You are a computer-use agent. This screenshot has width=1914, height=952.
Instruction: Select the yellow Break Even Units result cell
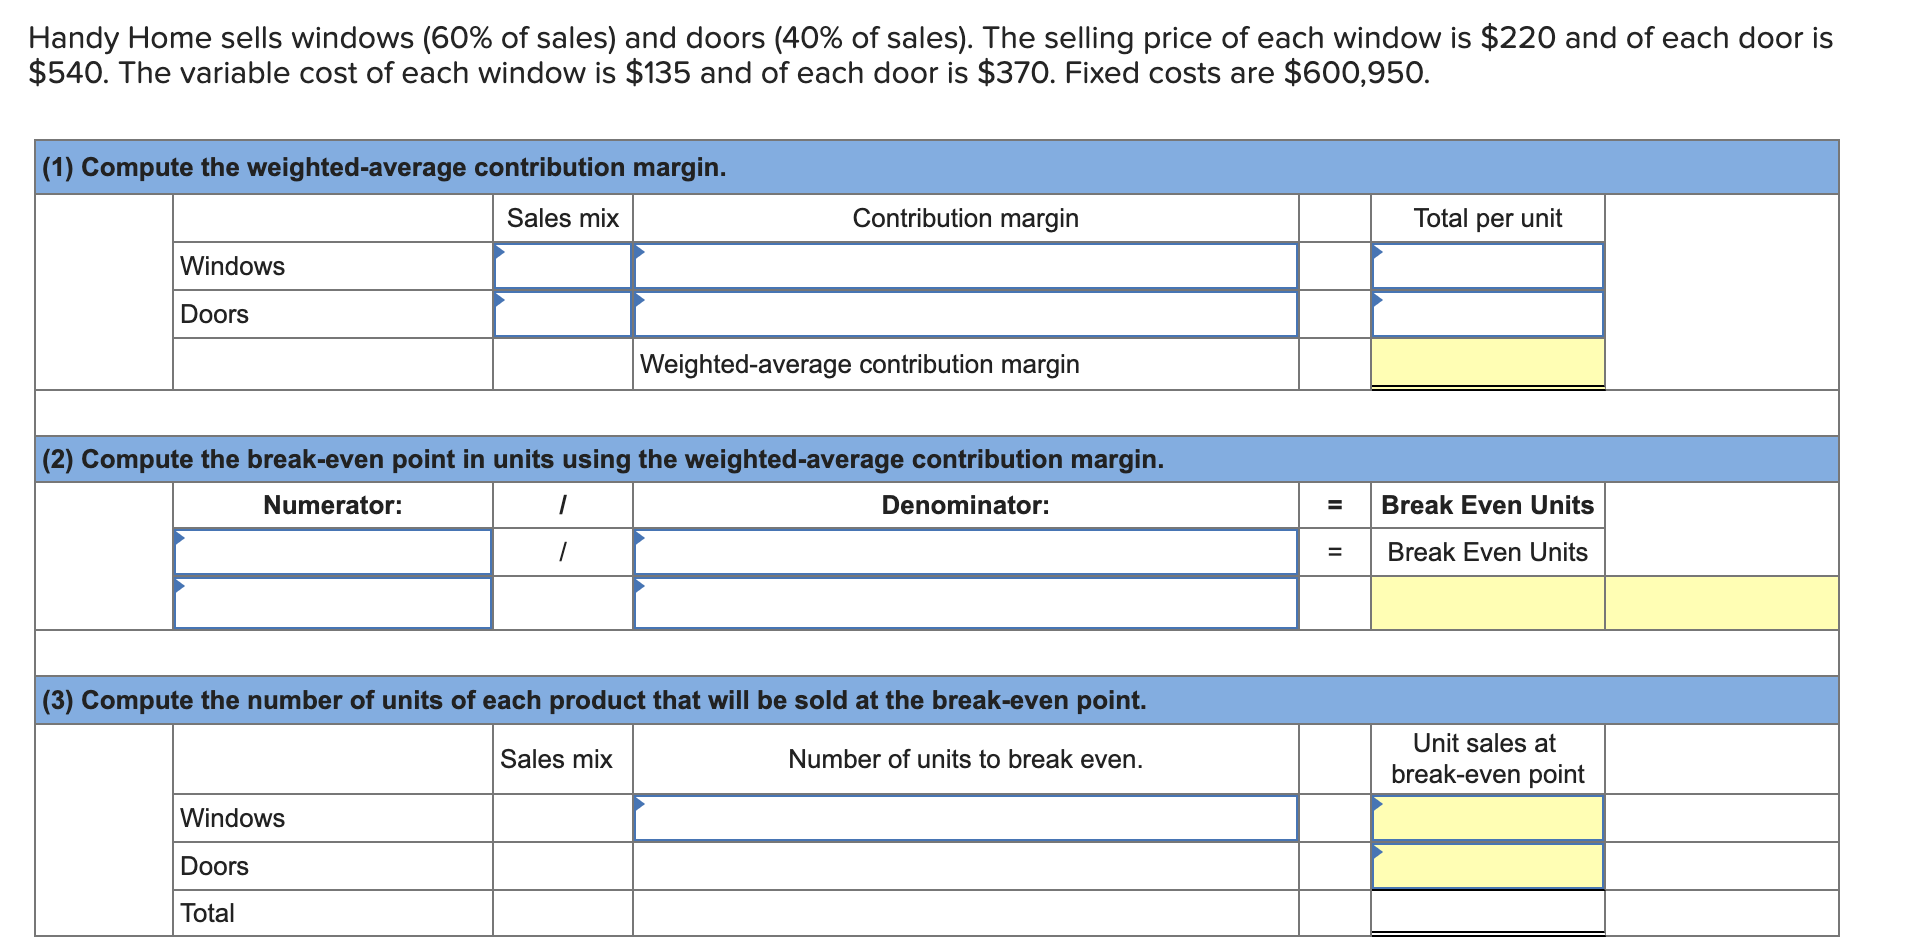(x=1487, y=602)
